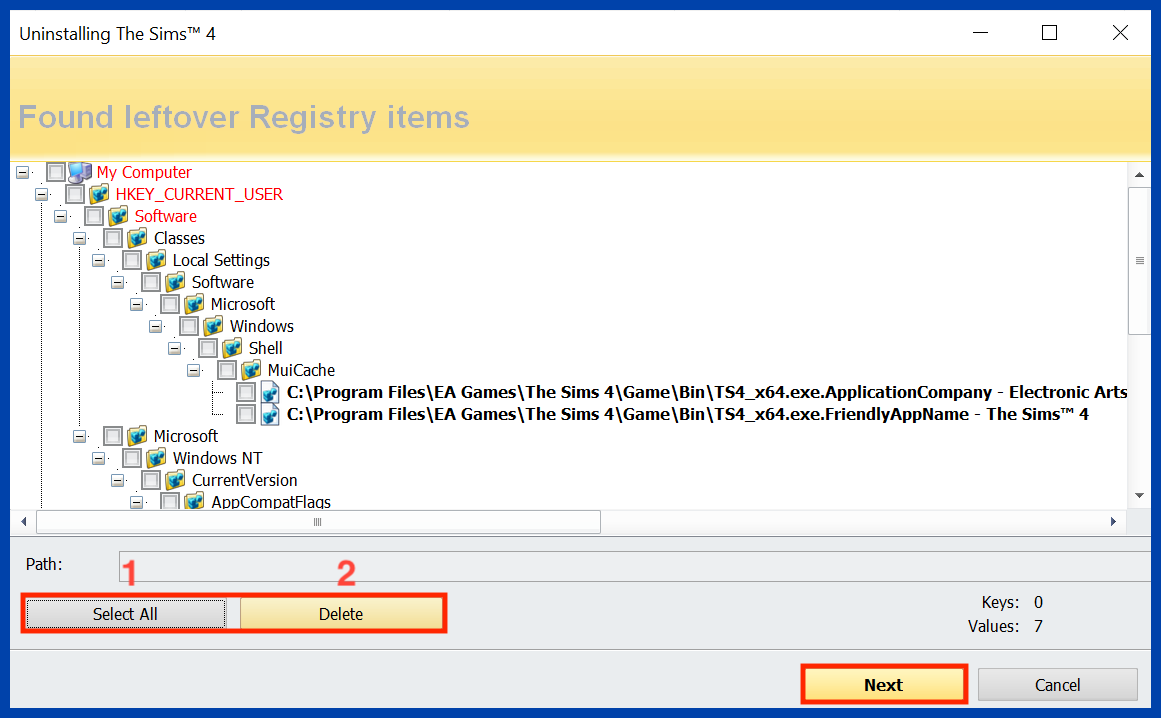1161x718 pixels.
Task: Collapse the HKEY_CURRENT_USER tree node
Action: click(x=41, y=194)
